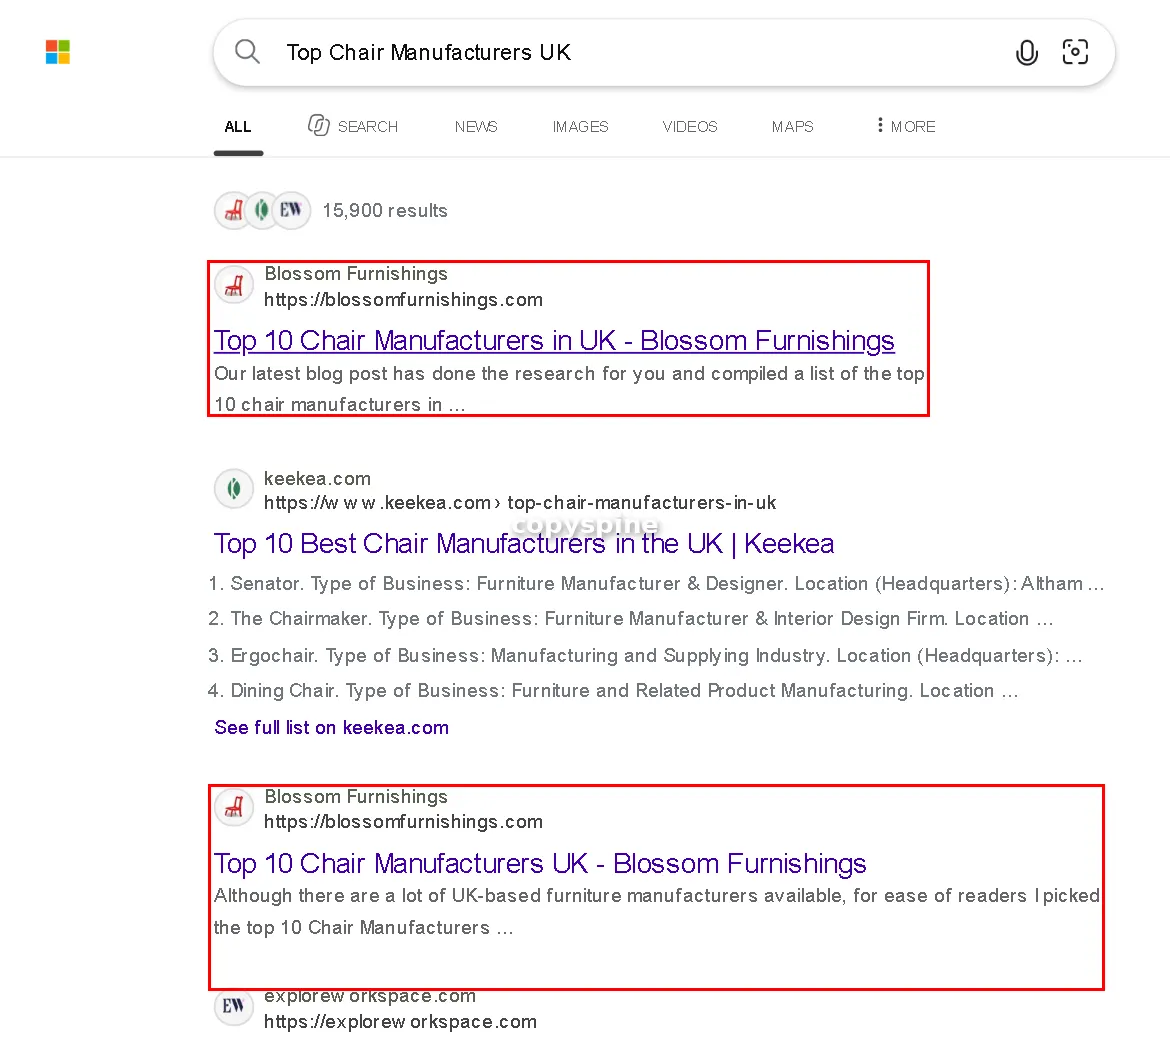The image size is (1170, 1042).
Task: Click '2. The Chairmaker' list line
Action: (x=631, y=619)
